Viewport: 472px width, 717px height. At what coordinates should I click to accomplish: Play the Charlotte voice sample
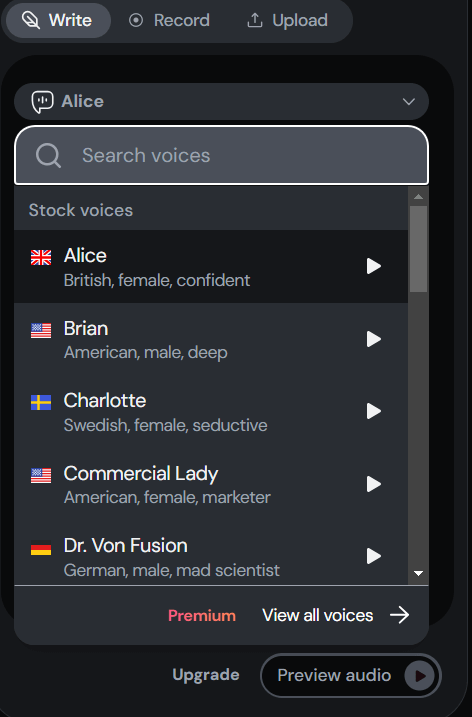[x=374, y=411]
